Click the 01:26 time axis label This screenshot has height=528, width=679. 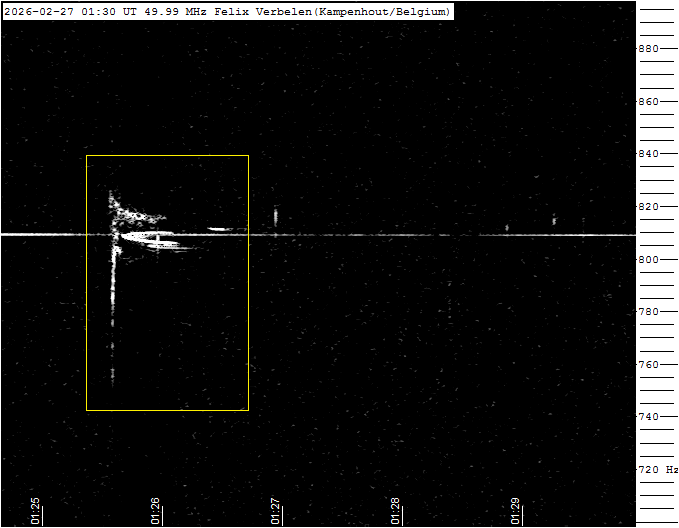click(x=156, y=510)
